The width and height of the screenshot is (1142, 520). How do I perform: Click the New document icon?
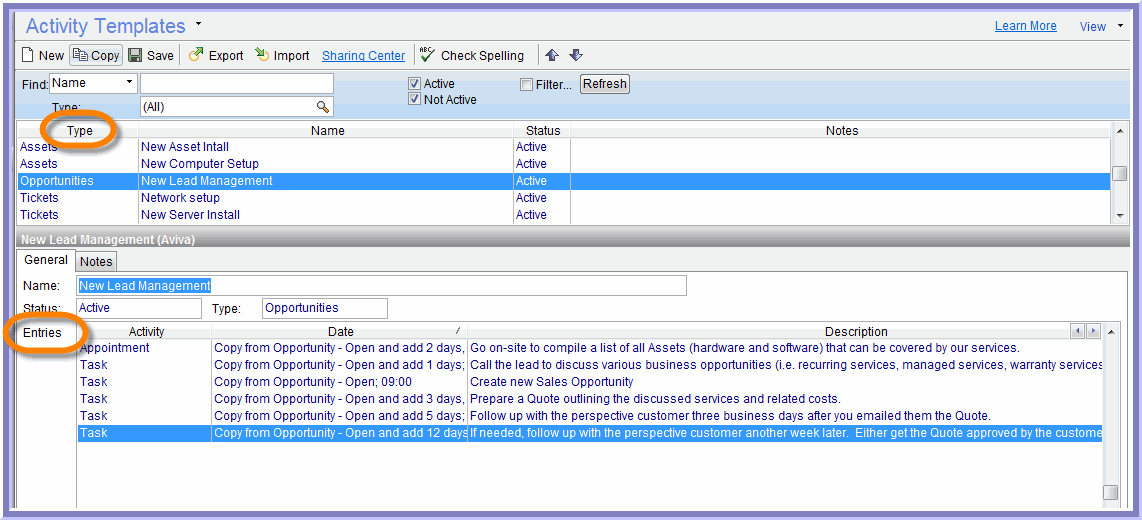click(28, 56)
